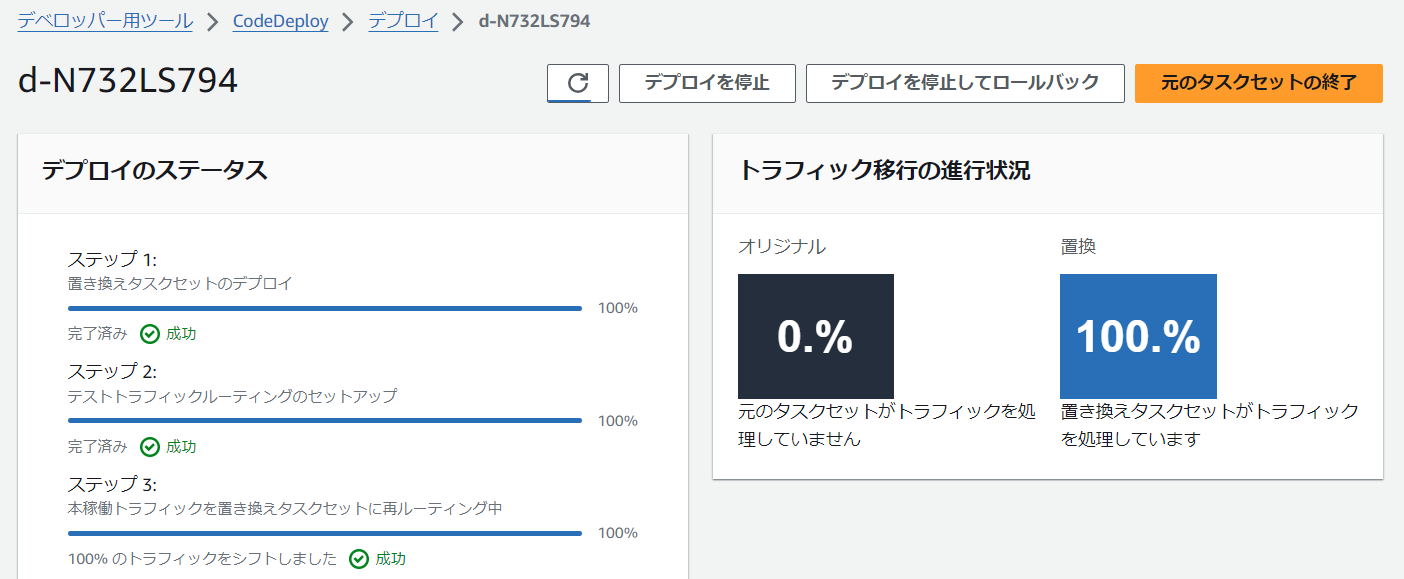Click the Step 2 progress bar
This screenshot has height=579, width=1404.
(325, 421)
